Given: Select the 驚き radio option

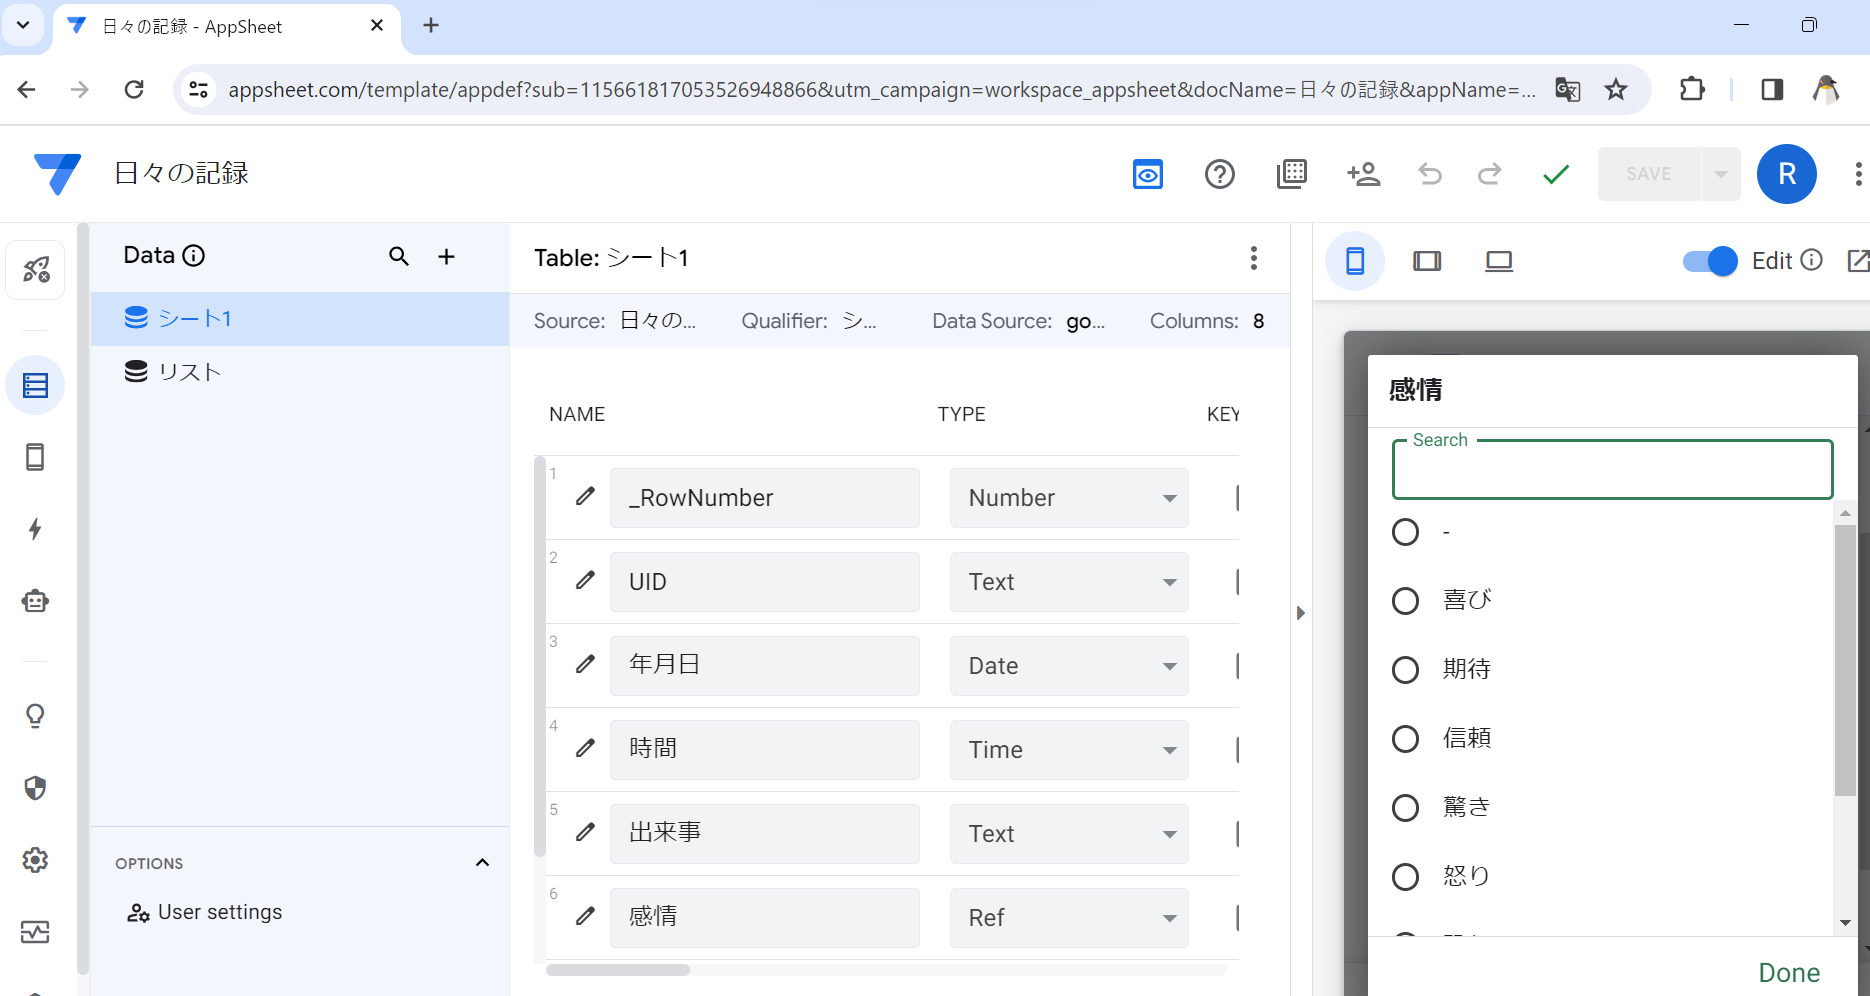Looking at the screenshot, I should click(x=1405, y=808).
